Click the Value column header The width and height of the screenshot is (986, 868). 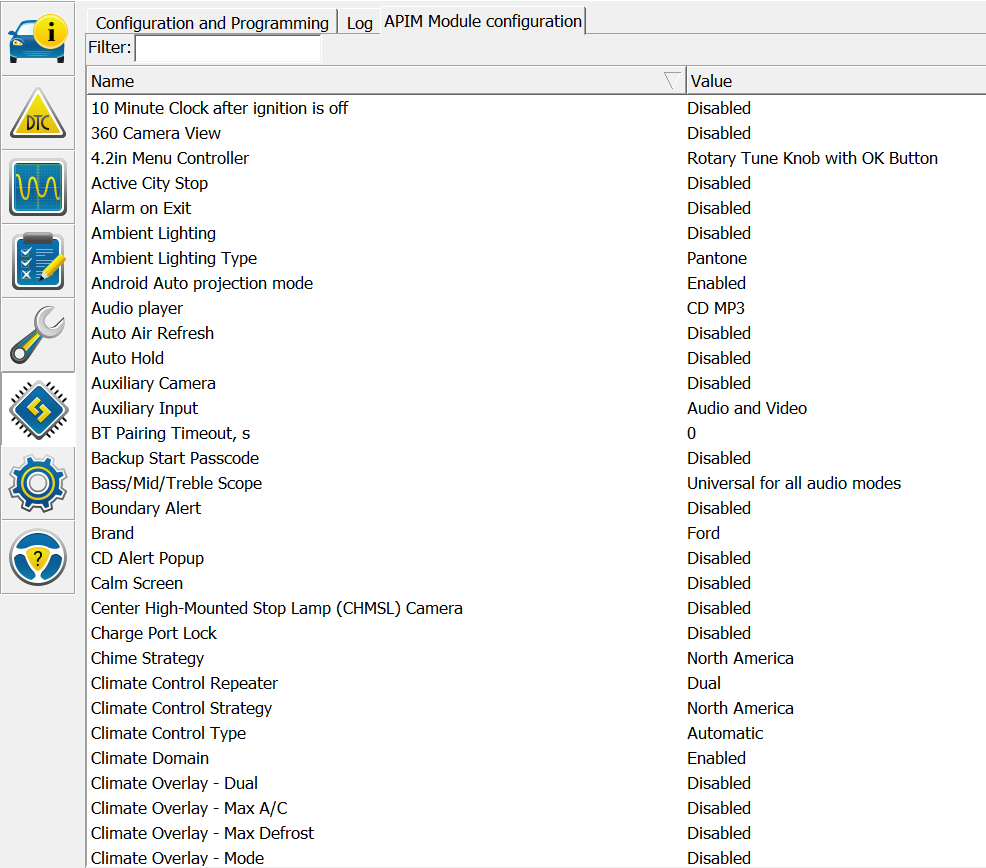pos(835,81)
